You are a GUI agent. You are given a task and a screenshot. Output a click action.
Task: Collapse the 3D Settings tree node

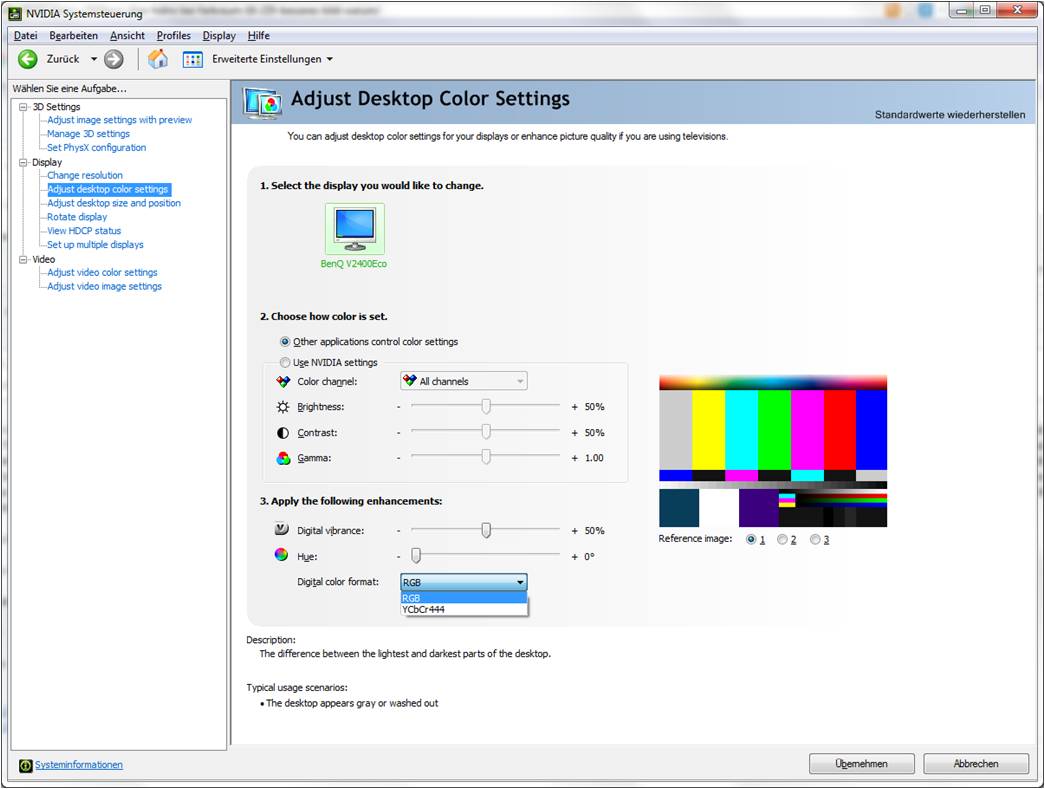24,107
